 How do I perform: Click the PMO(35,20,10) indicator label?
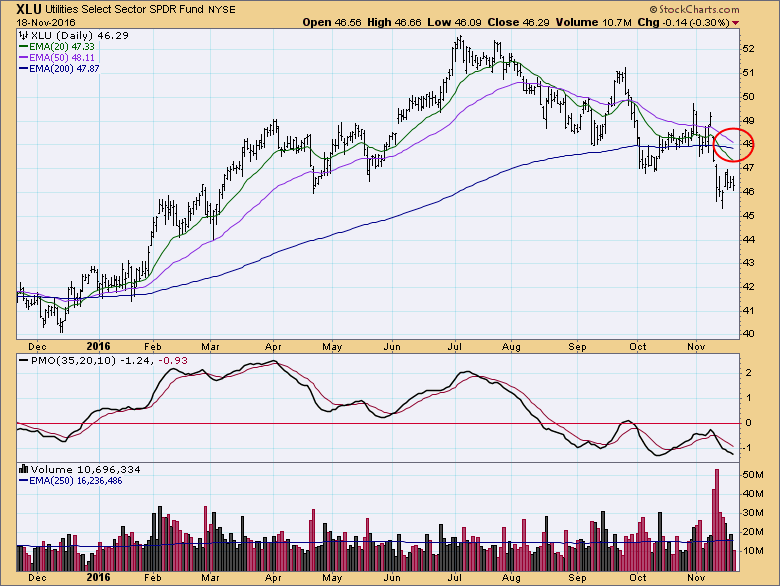(x=74, y=360)
